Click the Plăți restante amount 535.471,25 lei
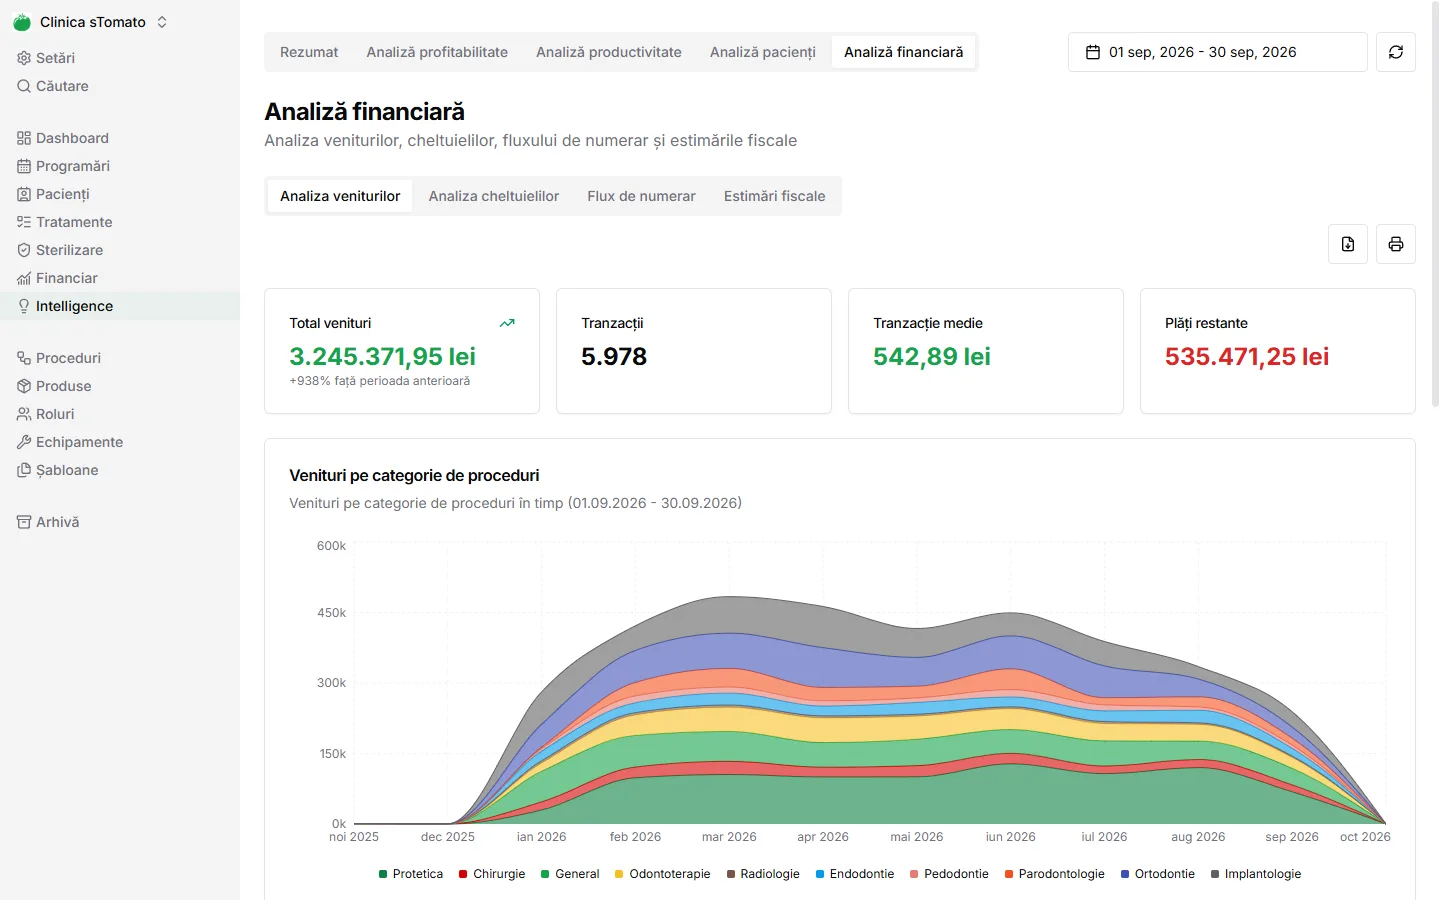1440x900 pixels. [x=1247, y=356]
